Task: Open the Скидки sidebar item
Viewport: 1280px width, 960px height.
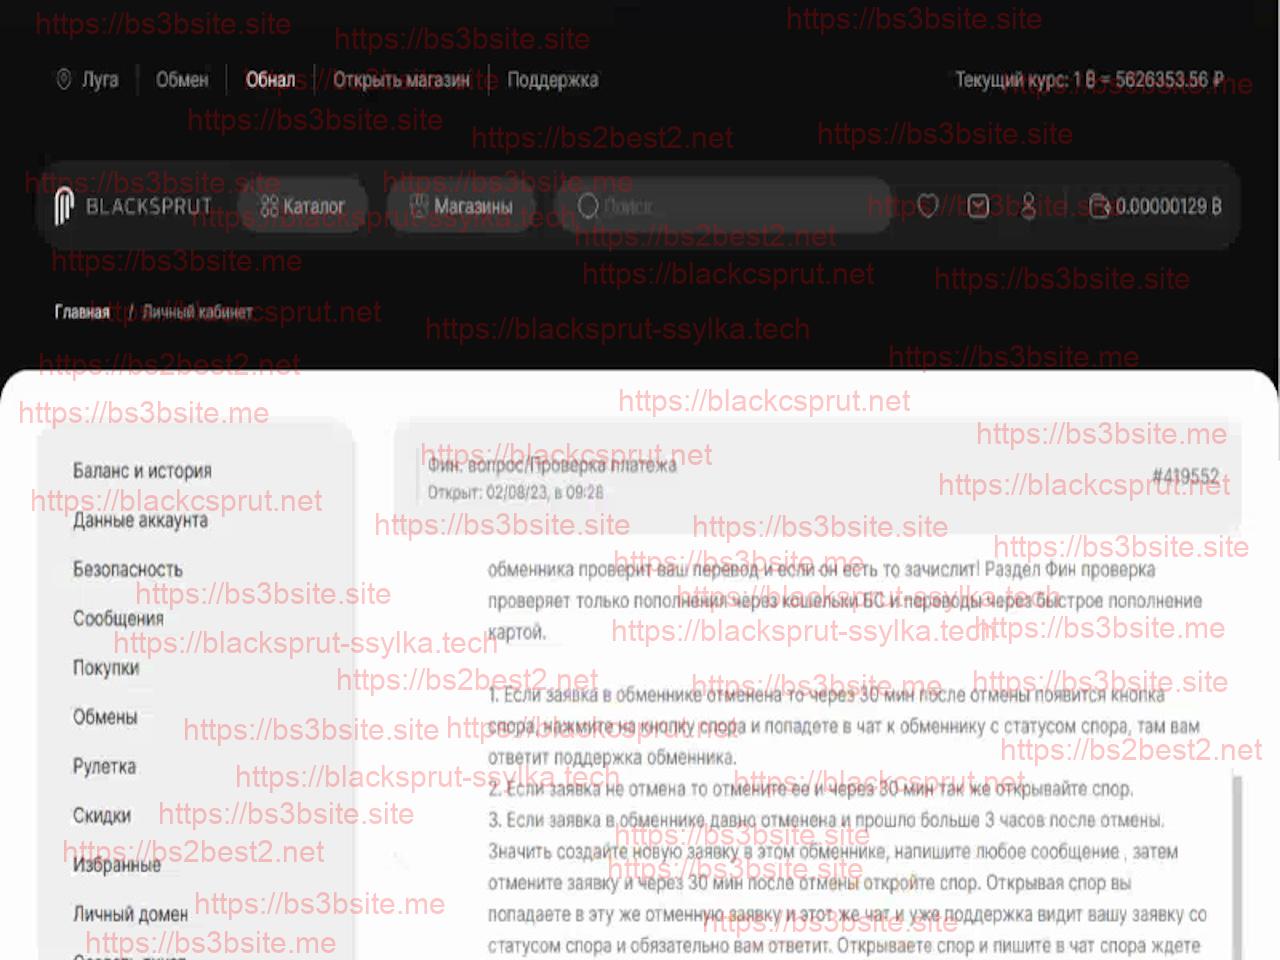Action: click(x=101, y=815)
